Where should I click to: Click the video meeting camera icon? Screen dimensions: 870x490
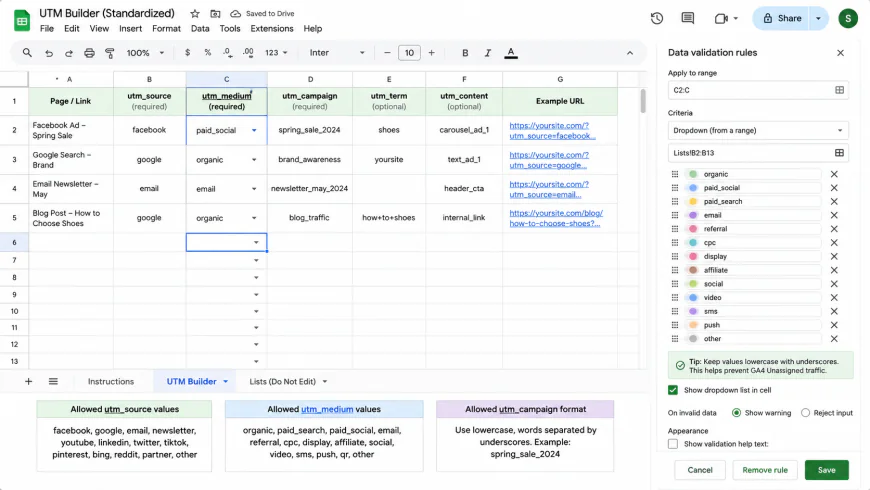click(721, 18)
